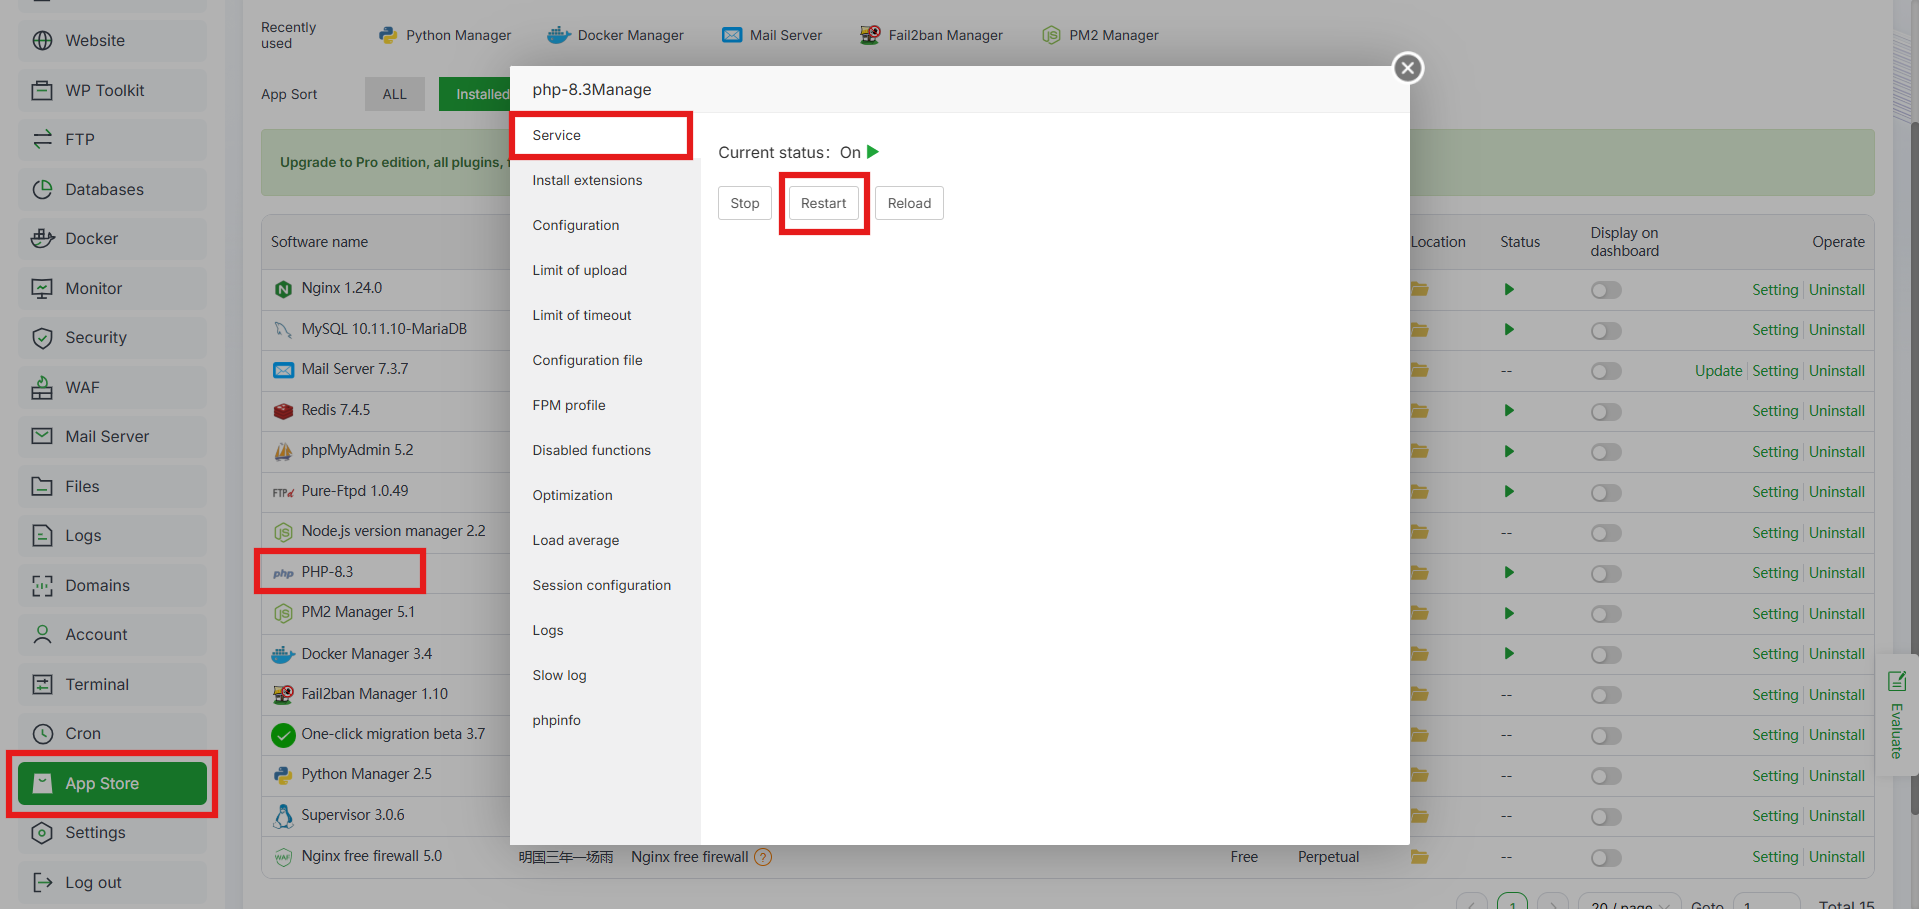
Task: Click the Domains icon in sidebar
Action: pos(42,586)
